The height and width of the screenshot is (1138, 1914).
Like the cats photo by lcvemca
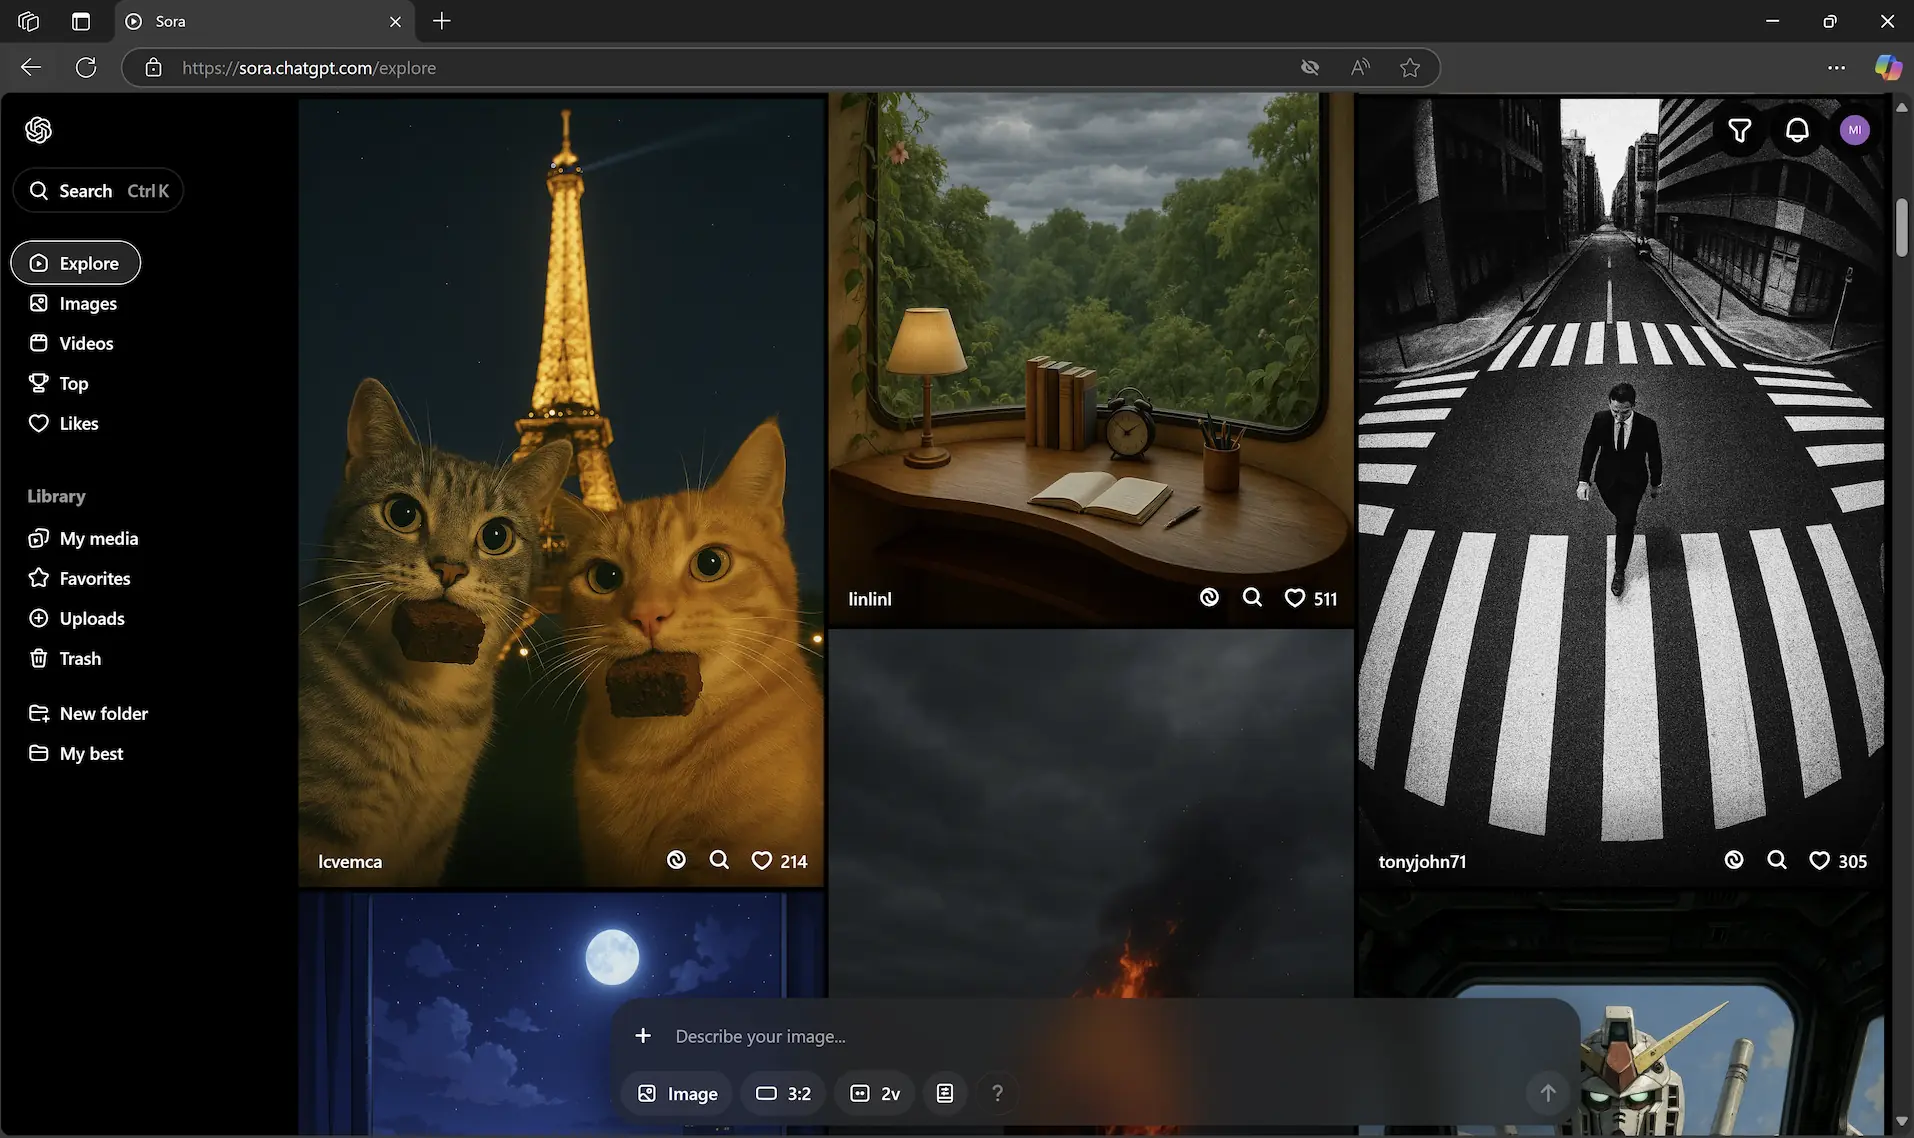tap(761, 860)
